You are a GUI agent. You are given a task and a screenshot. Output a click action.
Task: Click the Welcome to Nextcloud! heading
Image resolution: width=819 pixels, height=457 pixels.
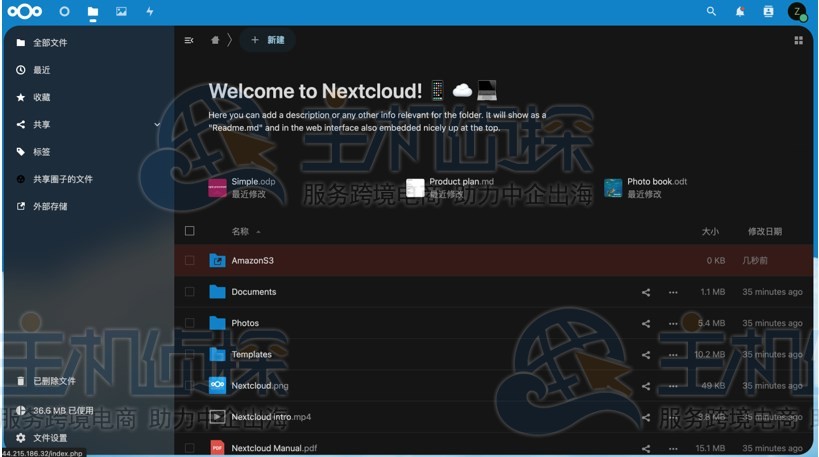[315, 91]
